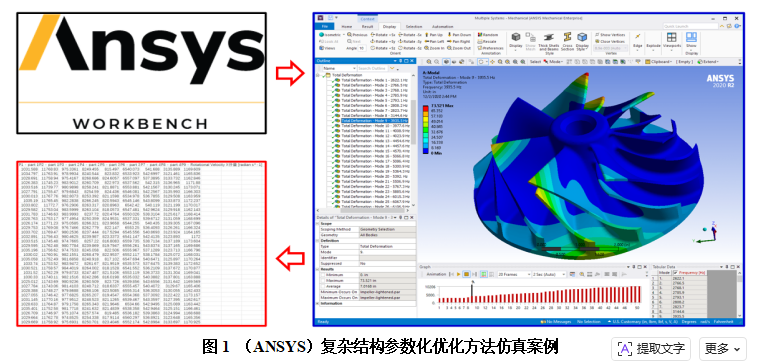
Task: Click the Pan Right icon
Action: pyautogui.click(x=450, y=42)
